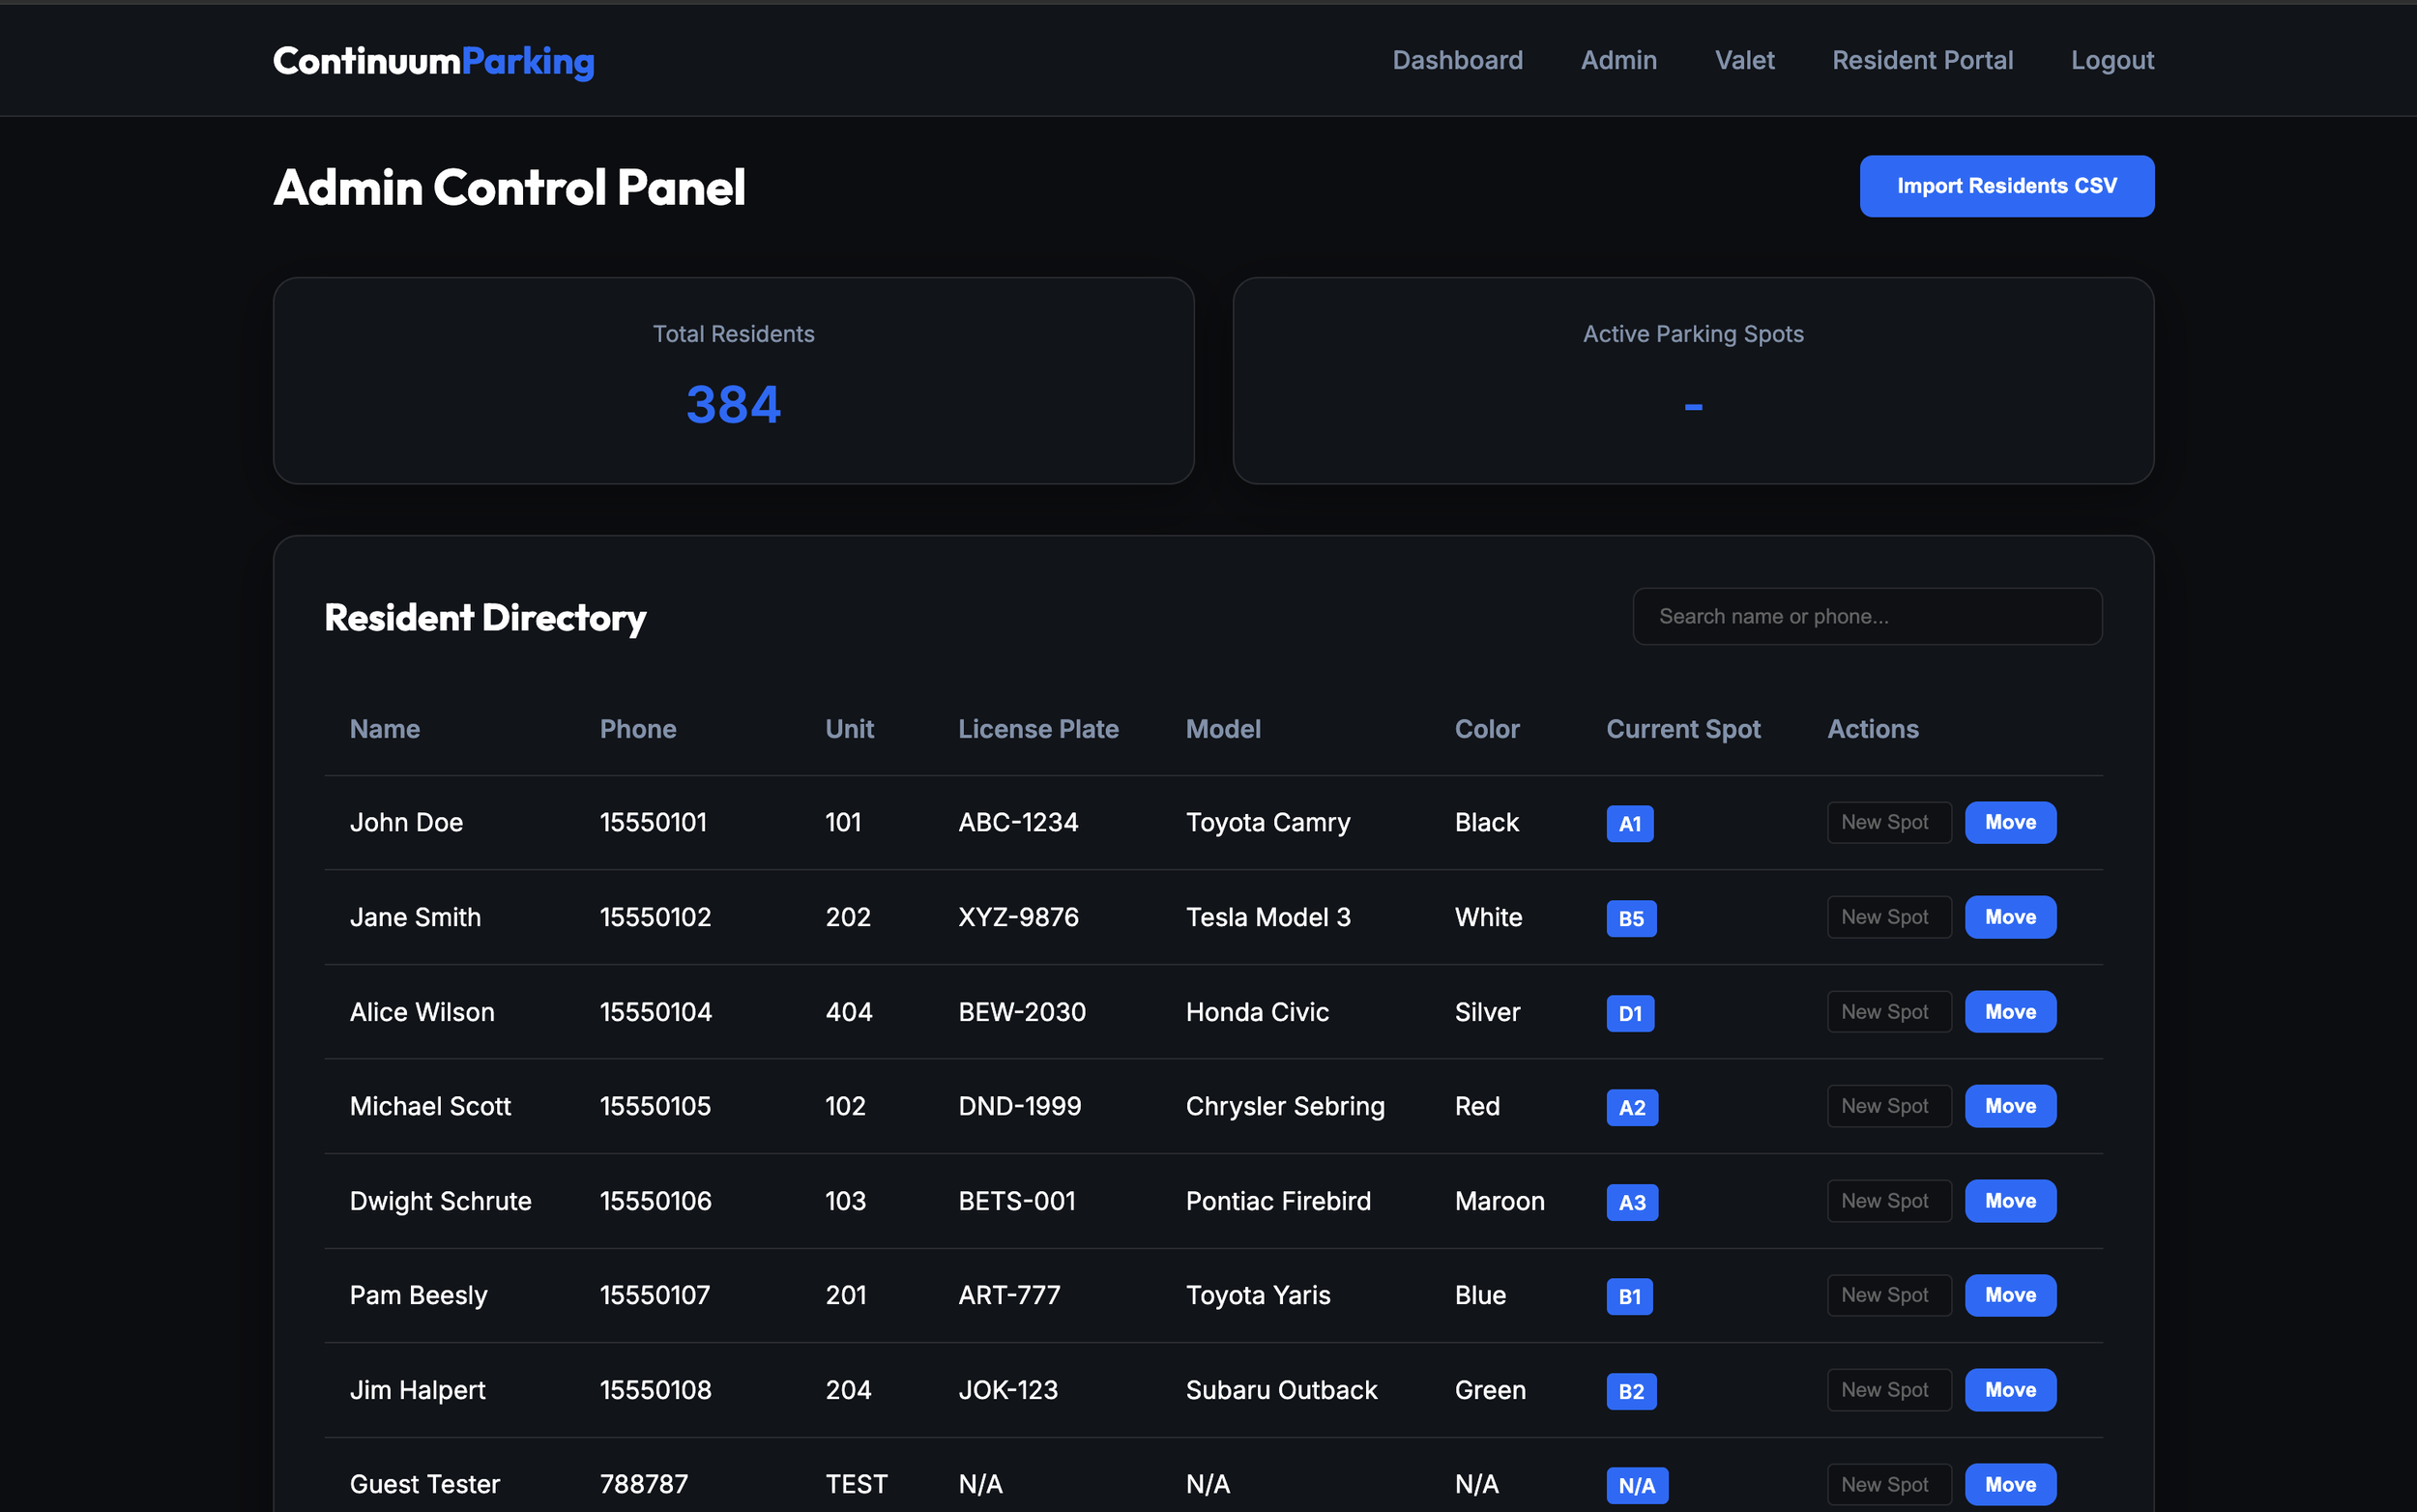Go to the Admin nav item
Screen dimensions: 2417x1512
pos(1618,60)
